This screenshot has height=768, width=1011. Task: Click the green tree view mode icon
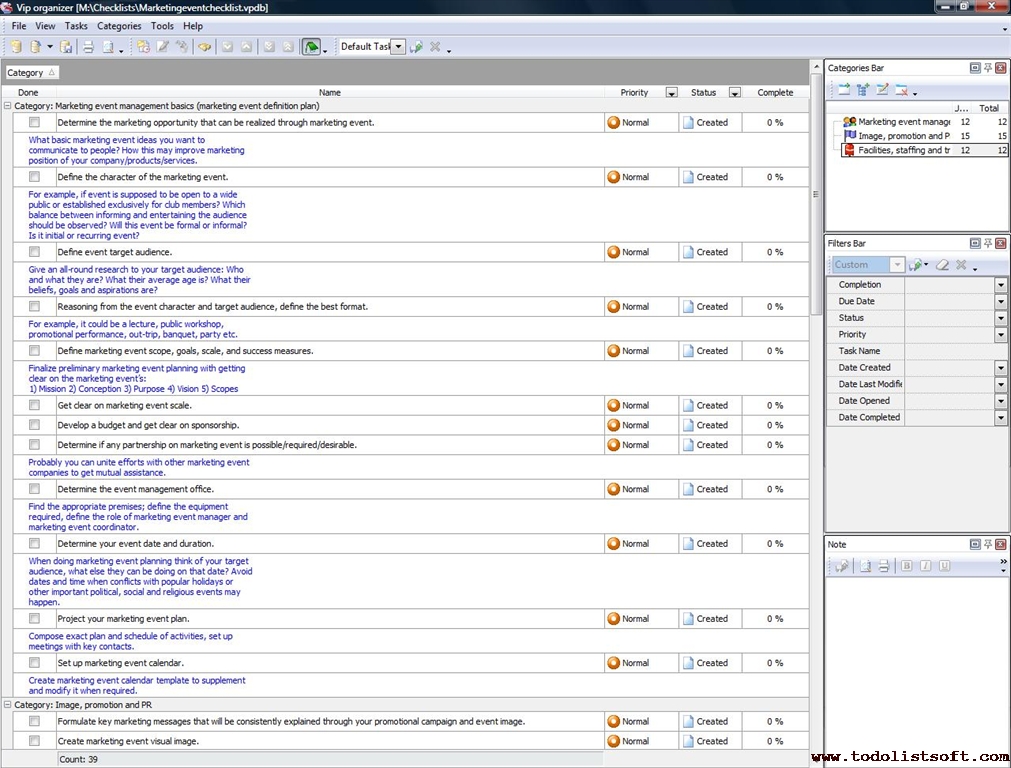pos(311,47)
